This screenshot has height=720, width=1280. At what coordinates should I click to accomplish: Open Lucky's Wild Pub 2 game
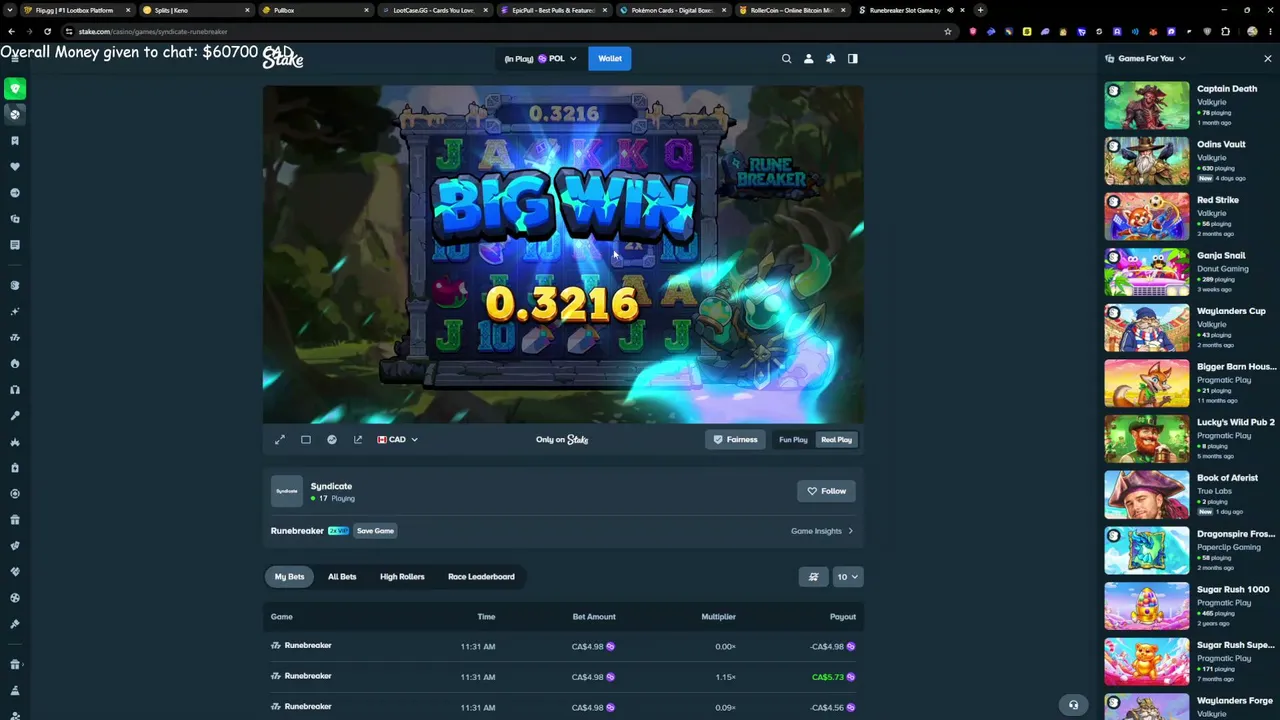[1147, 440]
